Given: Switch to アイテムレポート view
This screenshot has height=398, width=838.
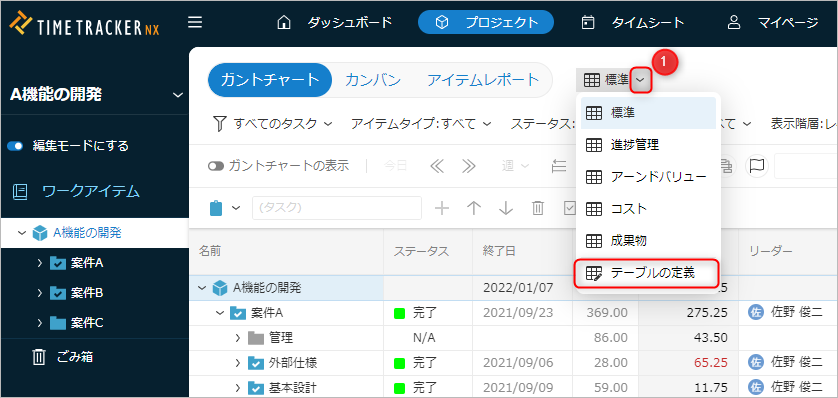Looking at the screenshot, I should tap(483, 80).
